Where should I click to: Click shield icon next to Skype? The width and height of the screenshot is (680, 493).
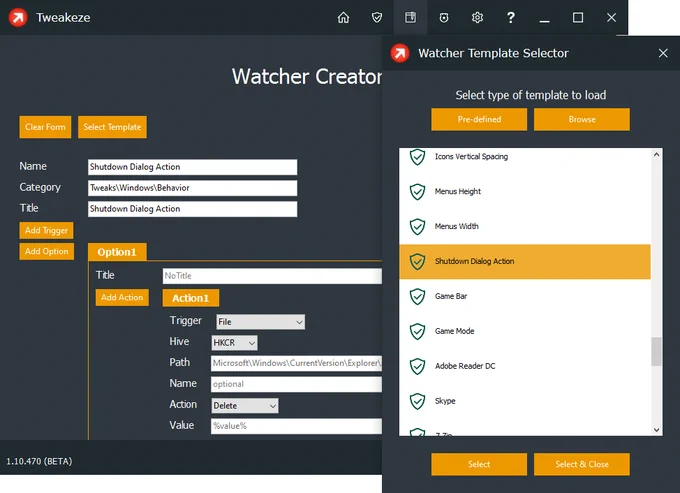pos(417,401)
